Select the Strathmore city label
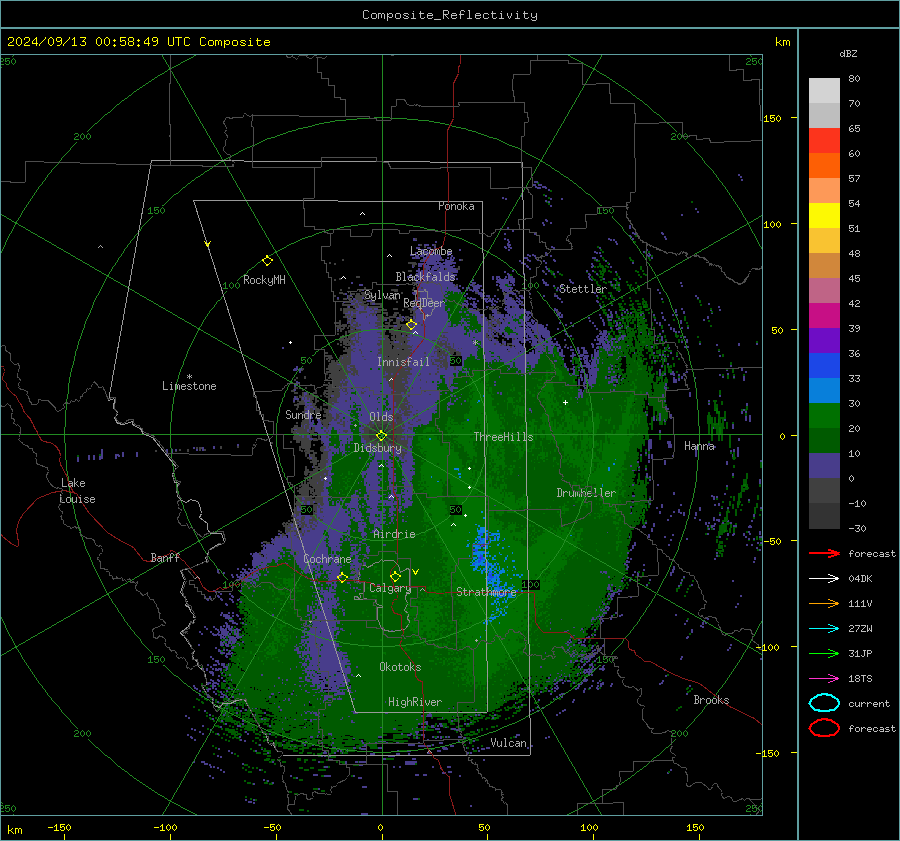Image resolution: width=900 pixels, height=841 pixels. [x=486, y=592]
